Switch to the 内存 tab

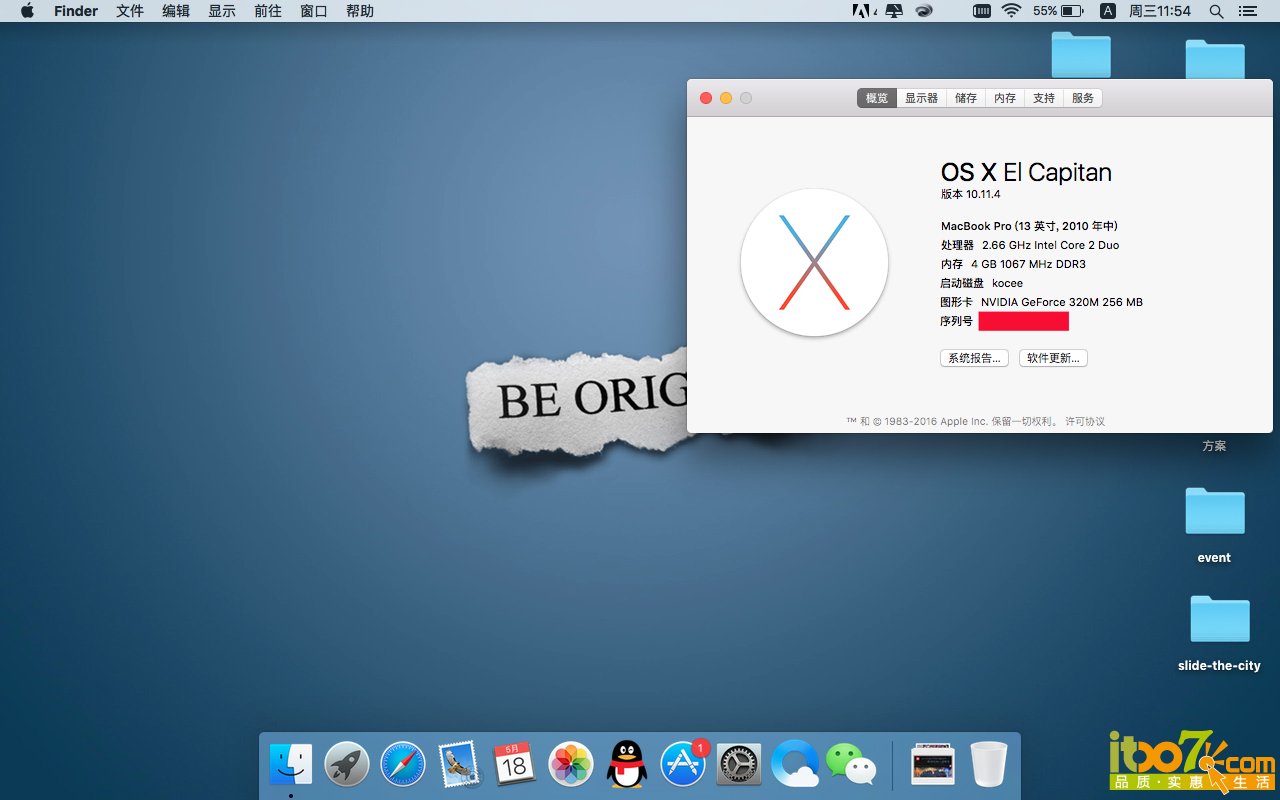tap(1005, 98)
